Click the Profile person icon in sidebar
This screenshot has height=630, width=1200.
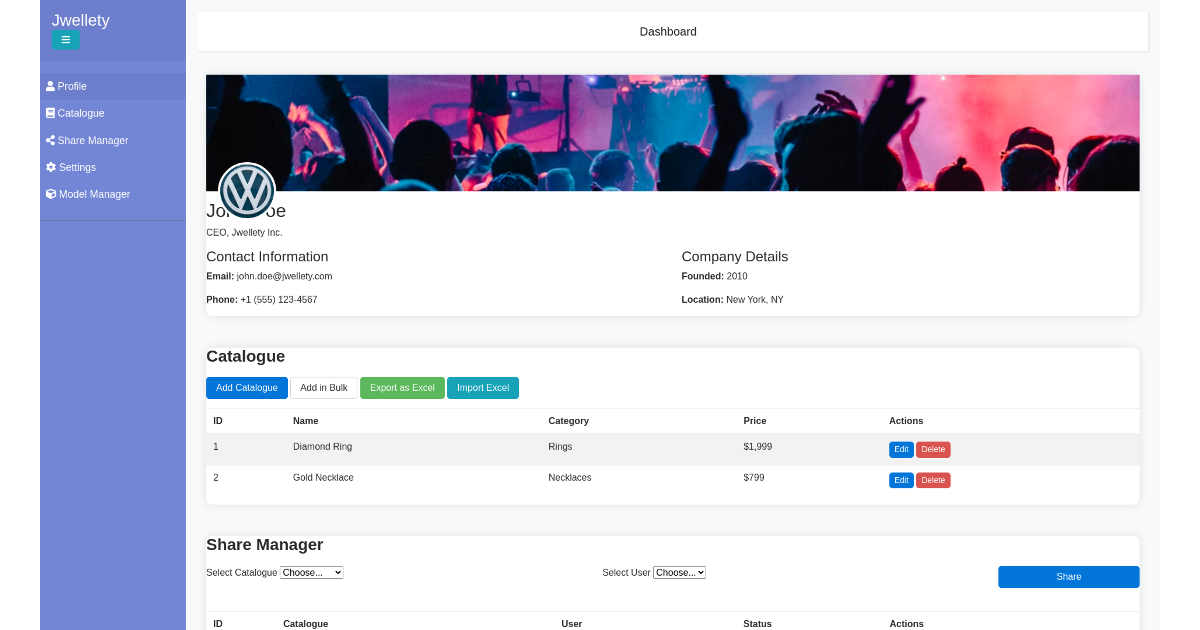49,86
